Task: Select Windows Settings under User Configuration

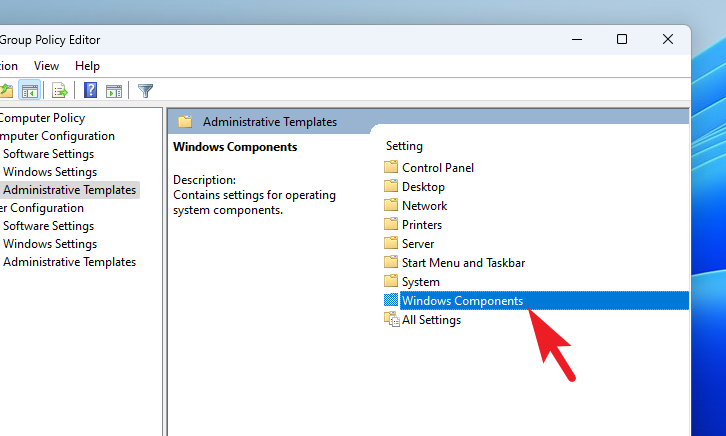Action: pos(50,244)
